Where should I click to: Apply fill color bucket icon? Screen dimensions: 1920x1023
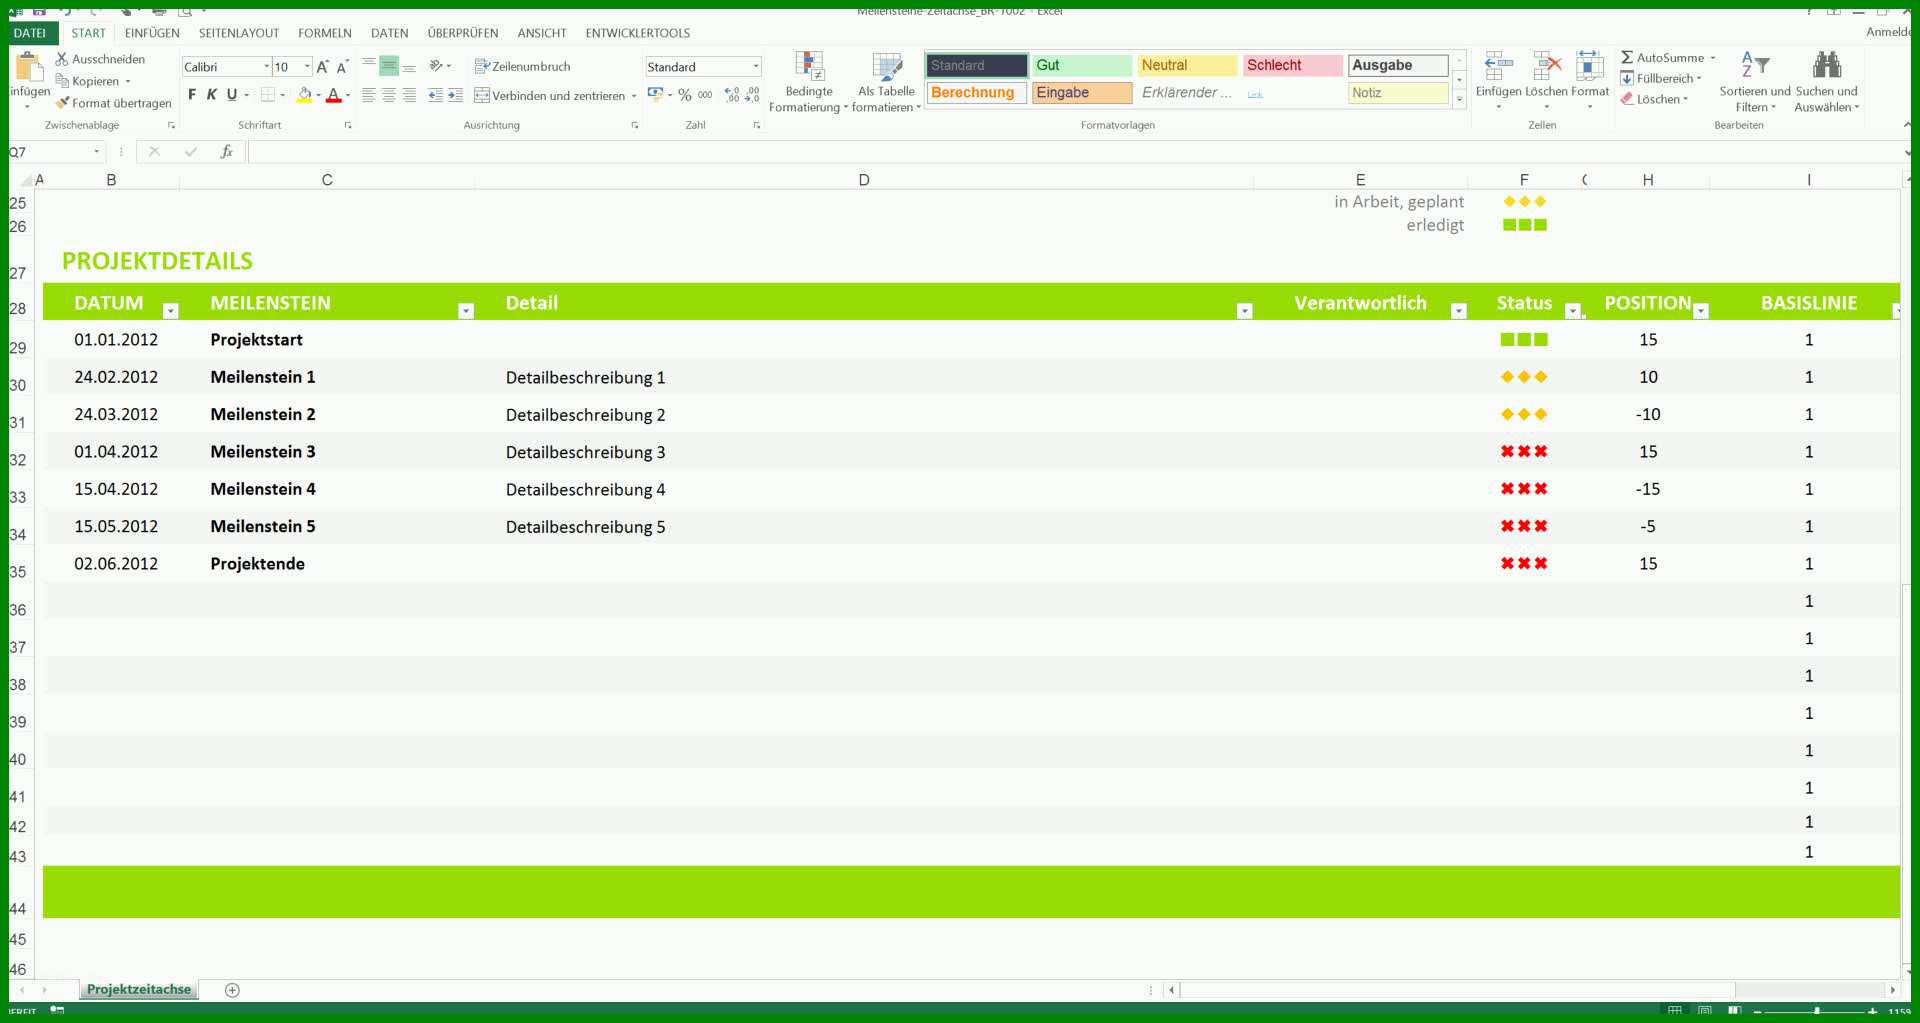(304, 95)
